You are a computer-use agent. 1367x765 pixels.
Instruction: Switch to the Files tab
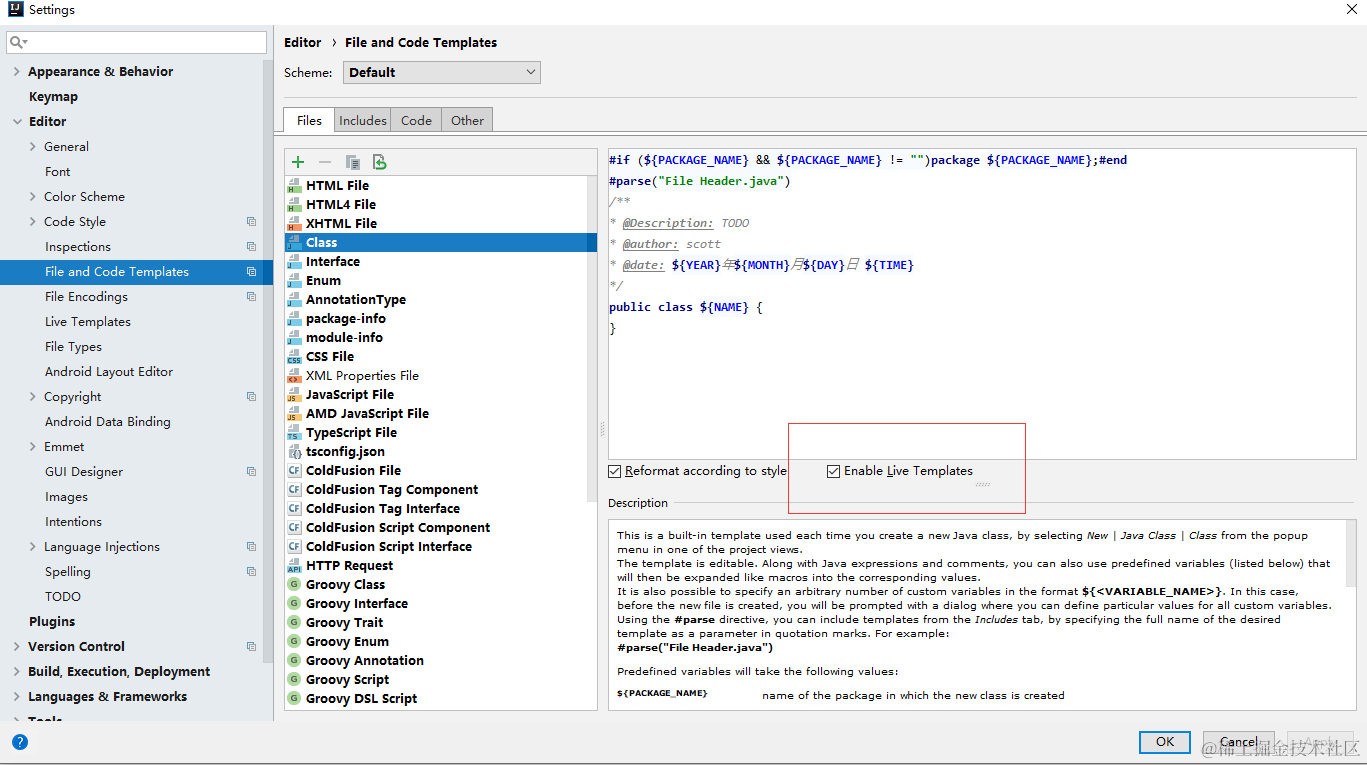[x=309, y=120]
